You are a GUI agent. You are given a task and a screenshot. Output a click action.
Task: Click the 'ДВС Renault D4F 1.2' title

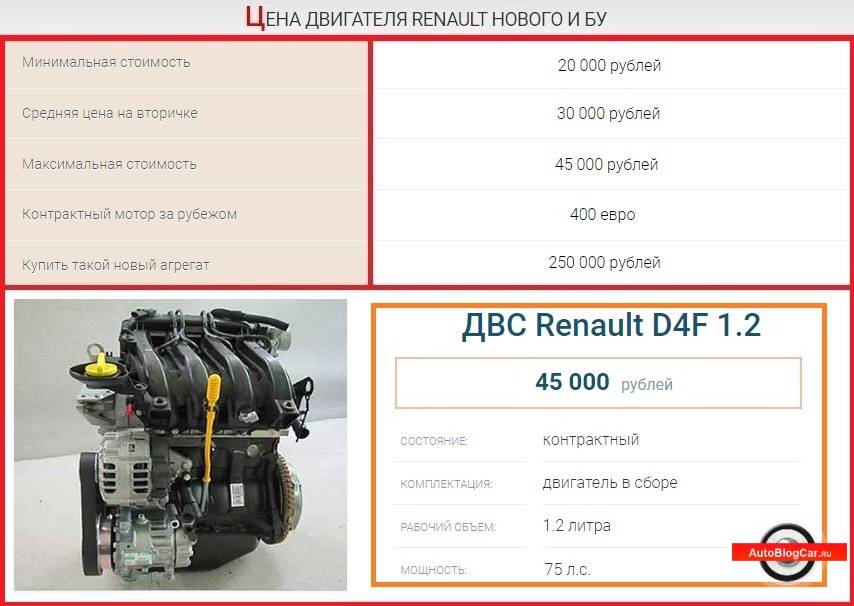pyautogui.click(x=611, y=325)
